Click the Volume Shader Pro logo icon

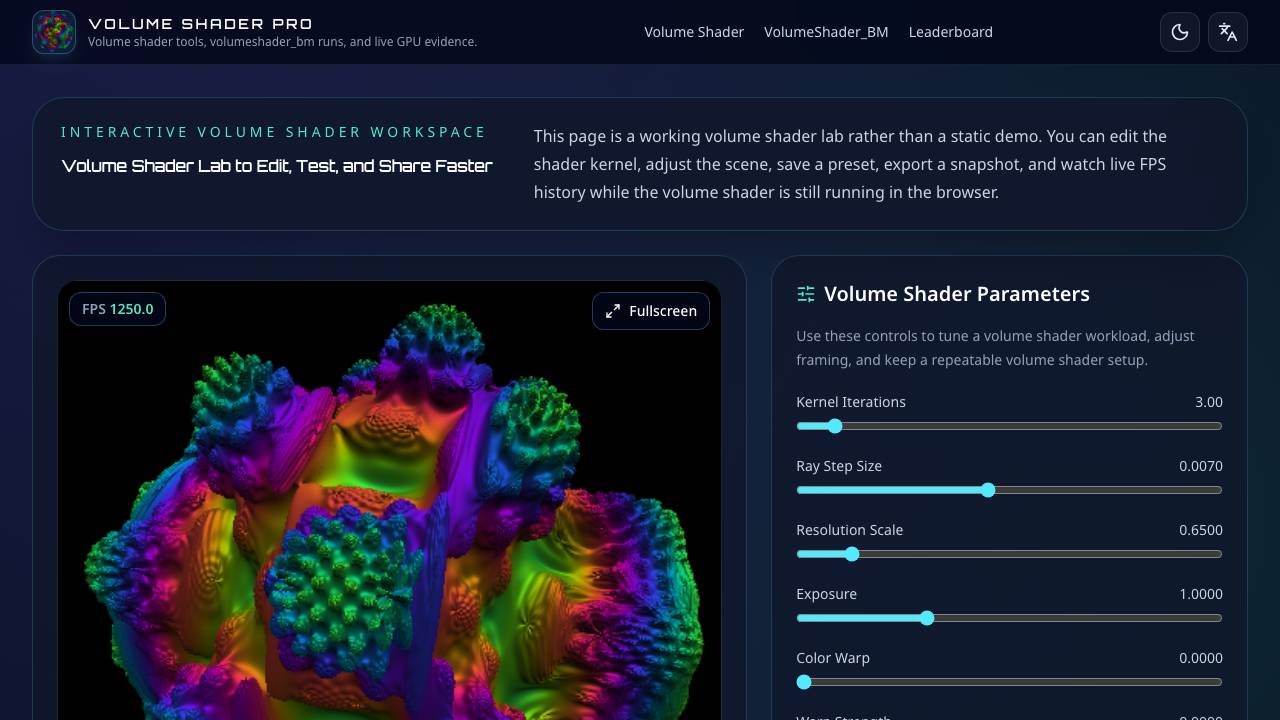[x=54, y=32]
